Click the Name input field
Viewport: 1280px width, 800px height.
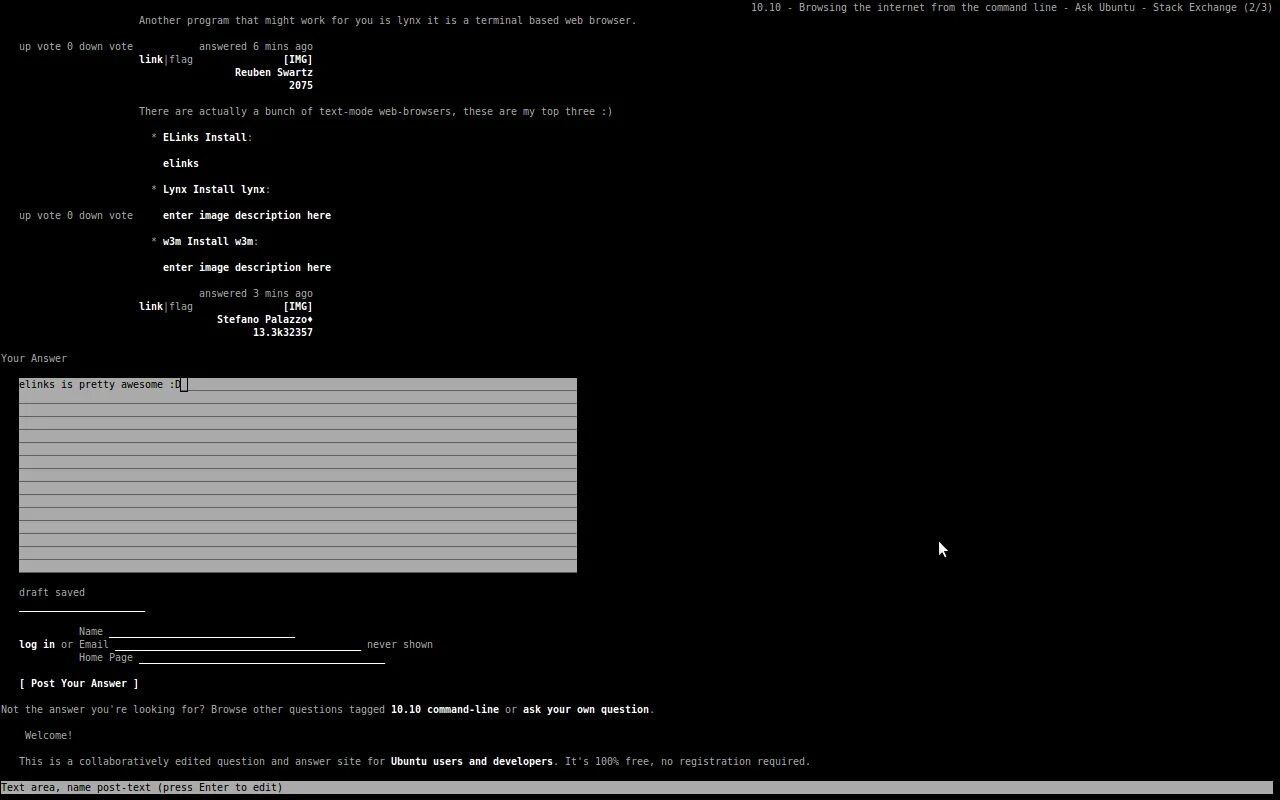click(x=202, y=631)
